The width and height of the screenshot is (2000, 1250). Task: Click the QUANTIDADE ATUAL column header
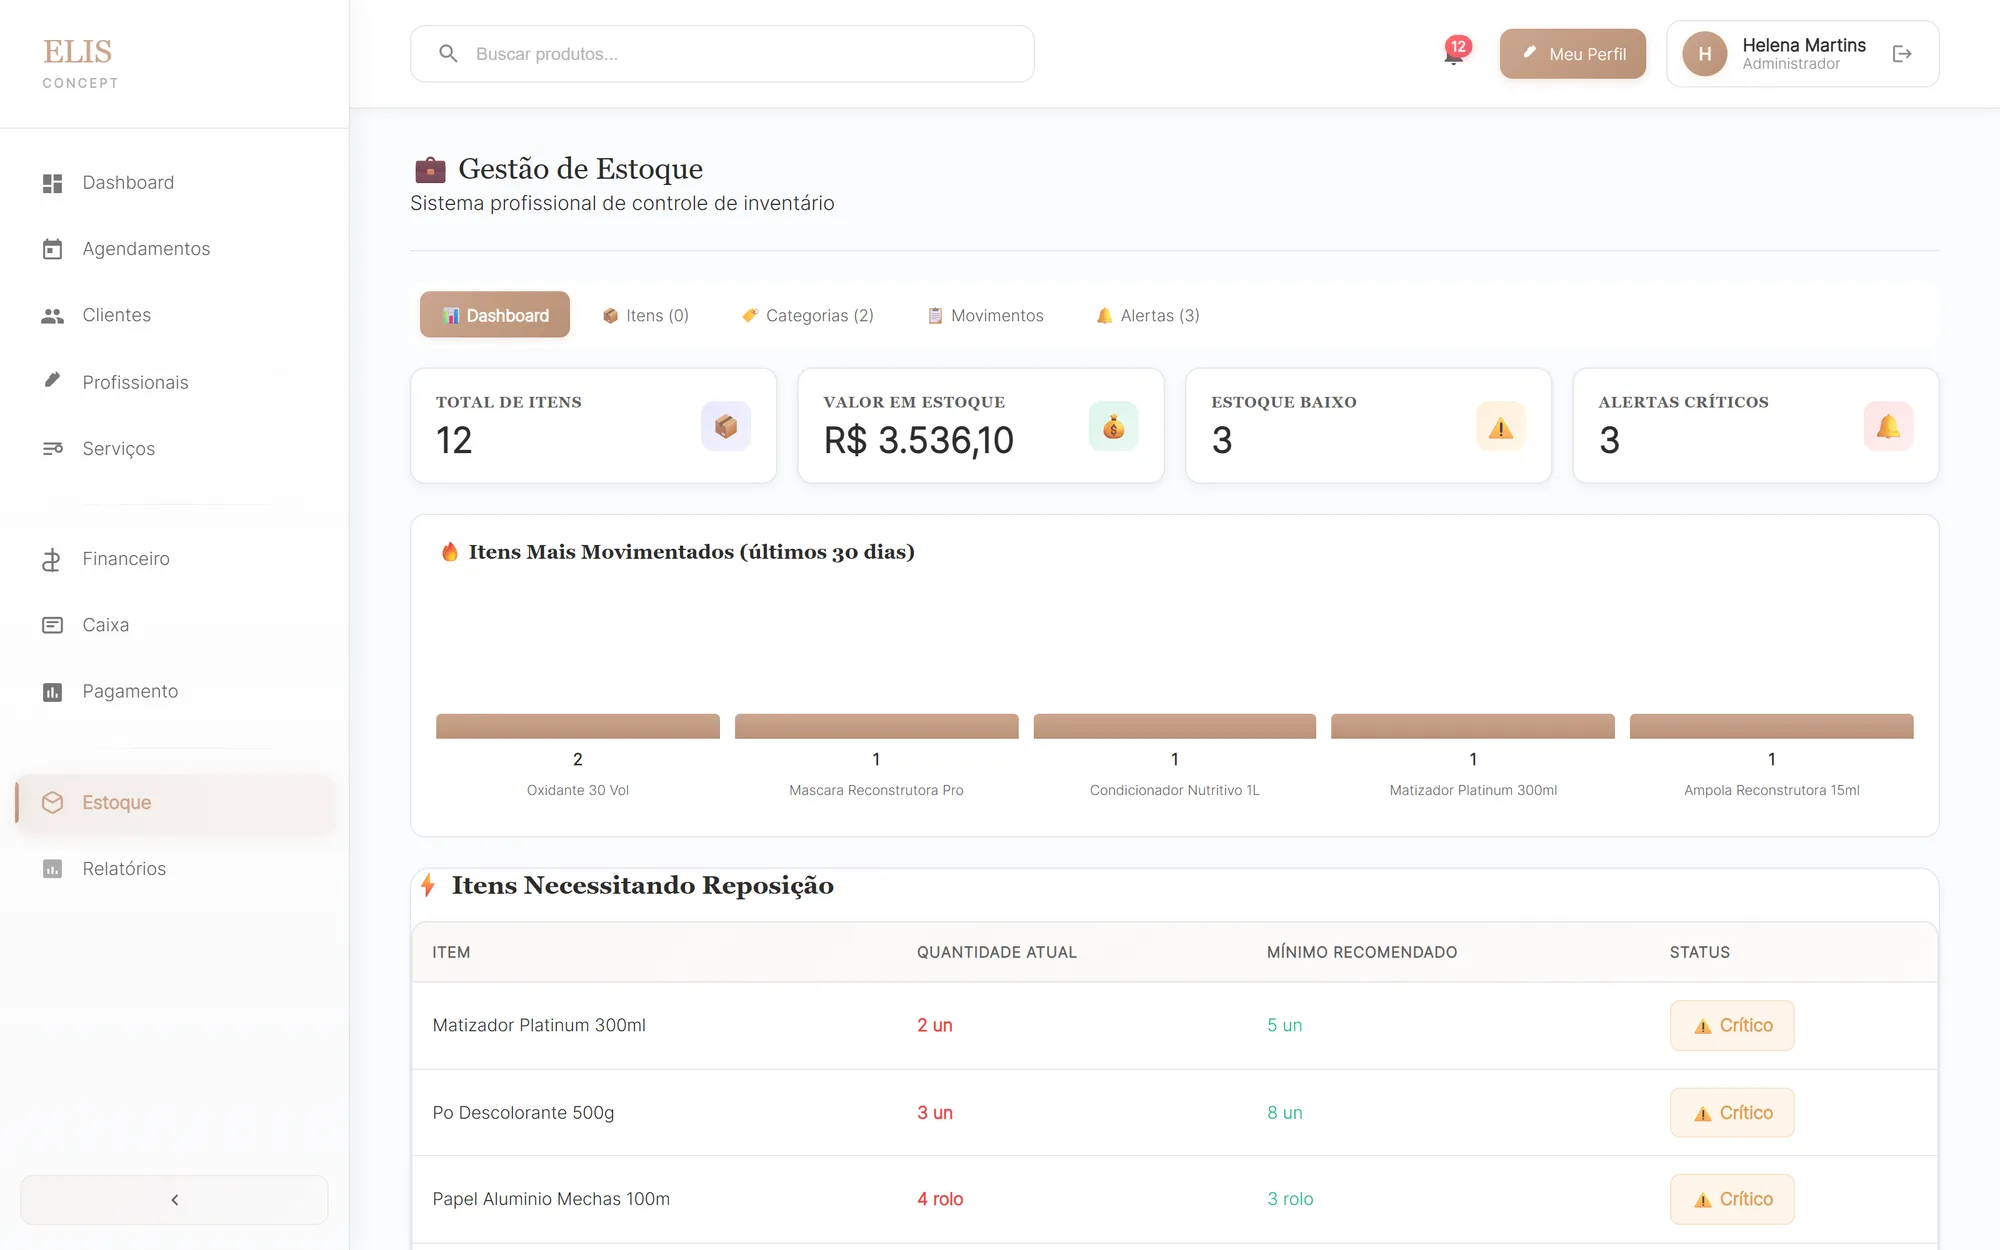click(997, 952)
